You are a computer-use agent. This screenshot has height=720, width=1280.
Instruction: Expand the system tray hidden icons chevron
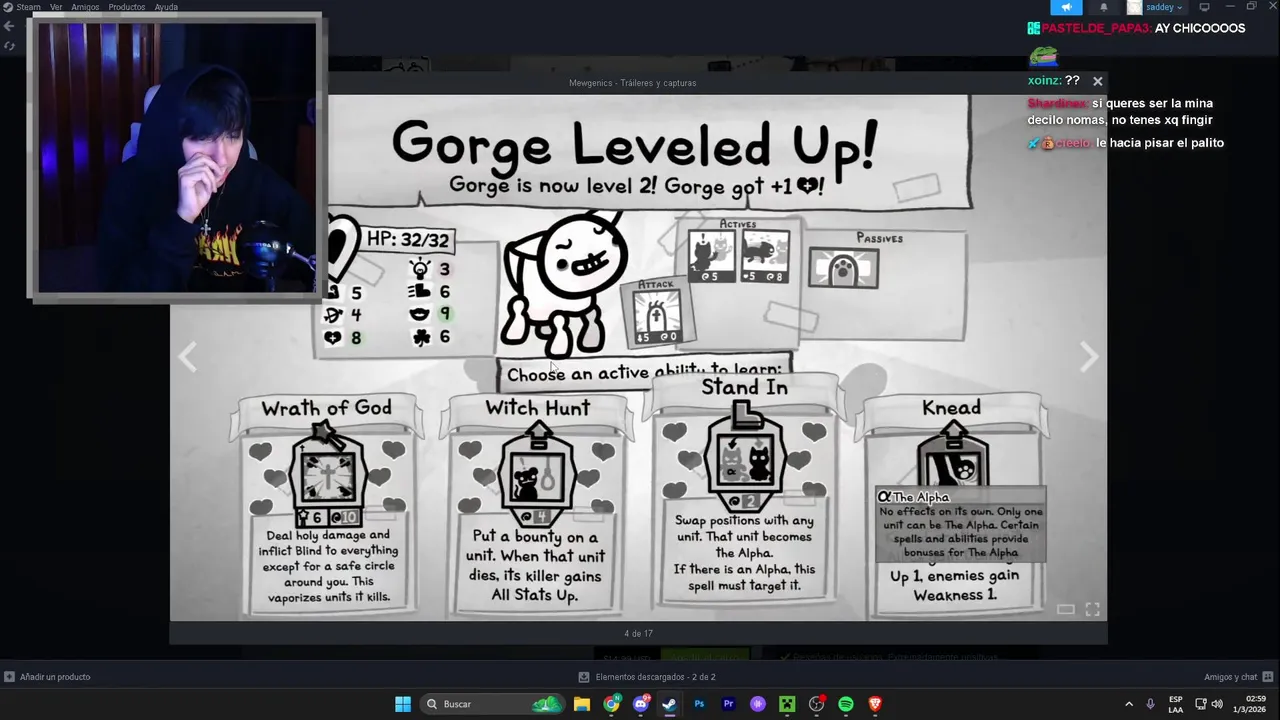coord(1129,704)
